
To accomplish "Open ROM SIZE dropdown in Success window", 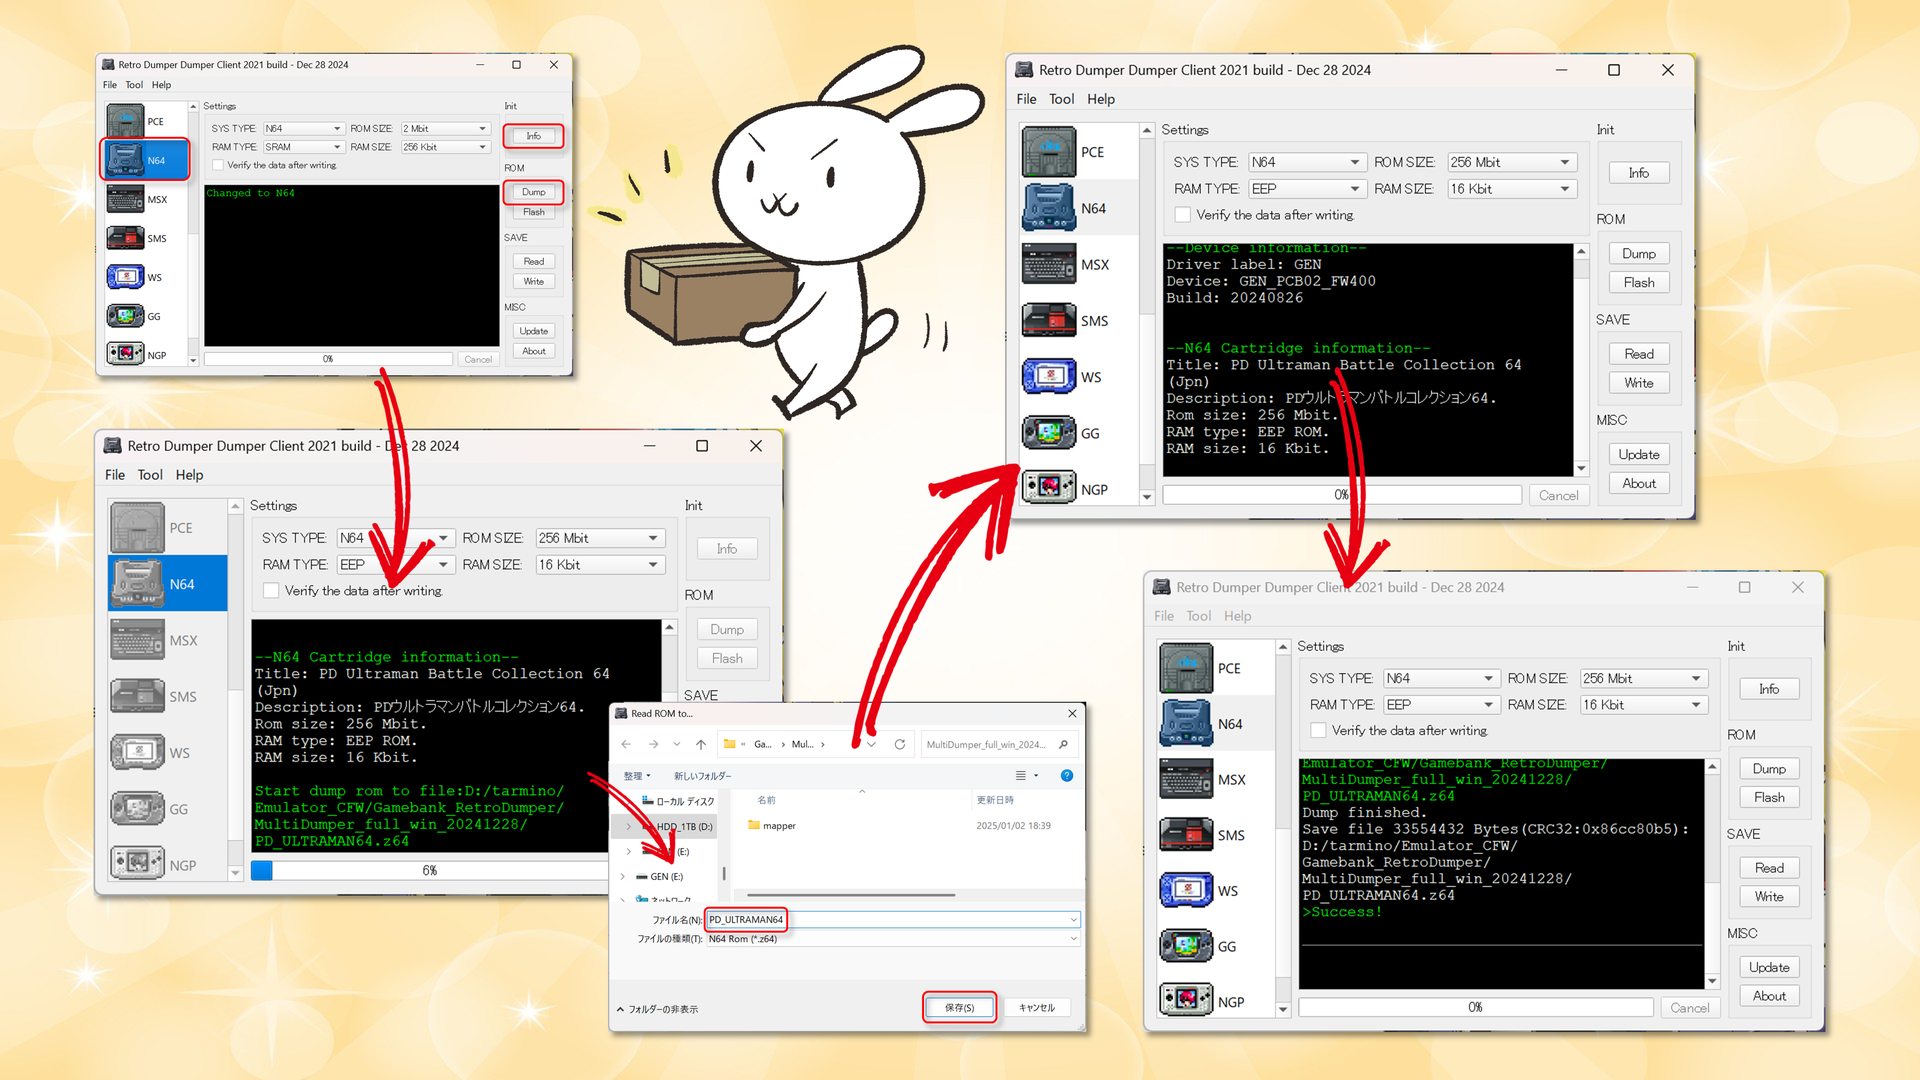I will tap(1644, 678).
